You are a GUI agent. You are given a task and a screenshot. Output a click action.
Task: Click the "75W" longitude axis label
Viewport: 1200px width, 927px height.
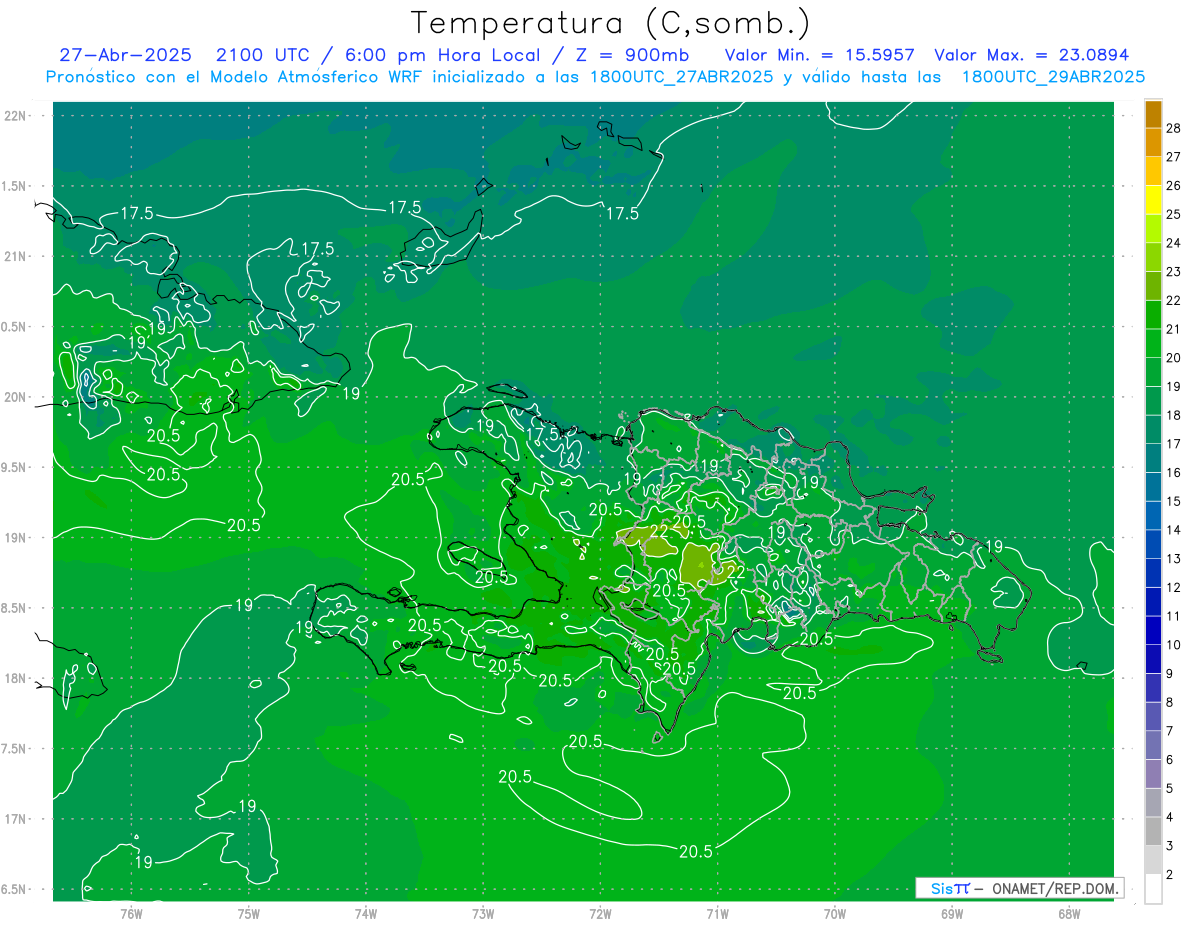click(249, 915)
